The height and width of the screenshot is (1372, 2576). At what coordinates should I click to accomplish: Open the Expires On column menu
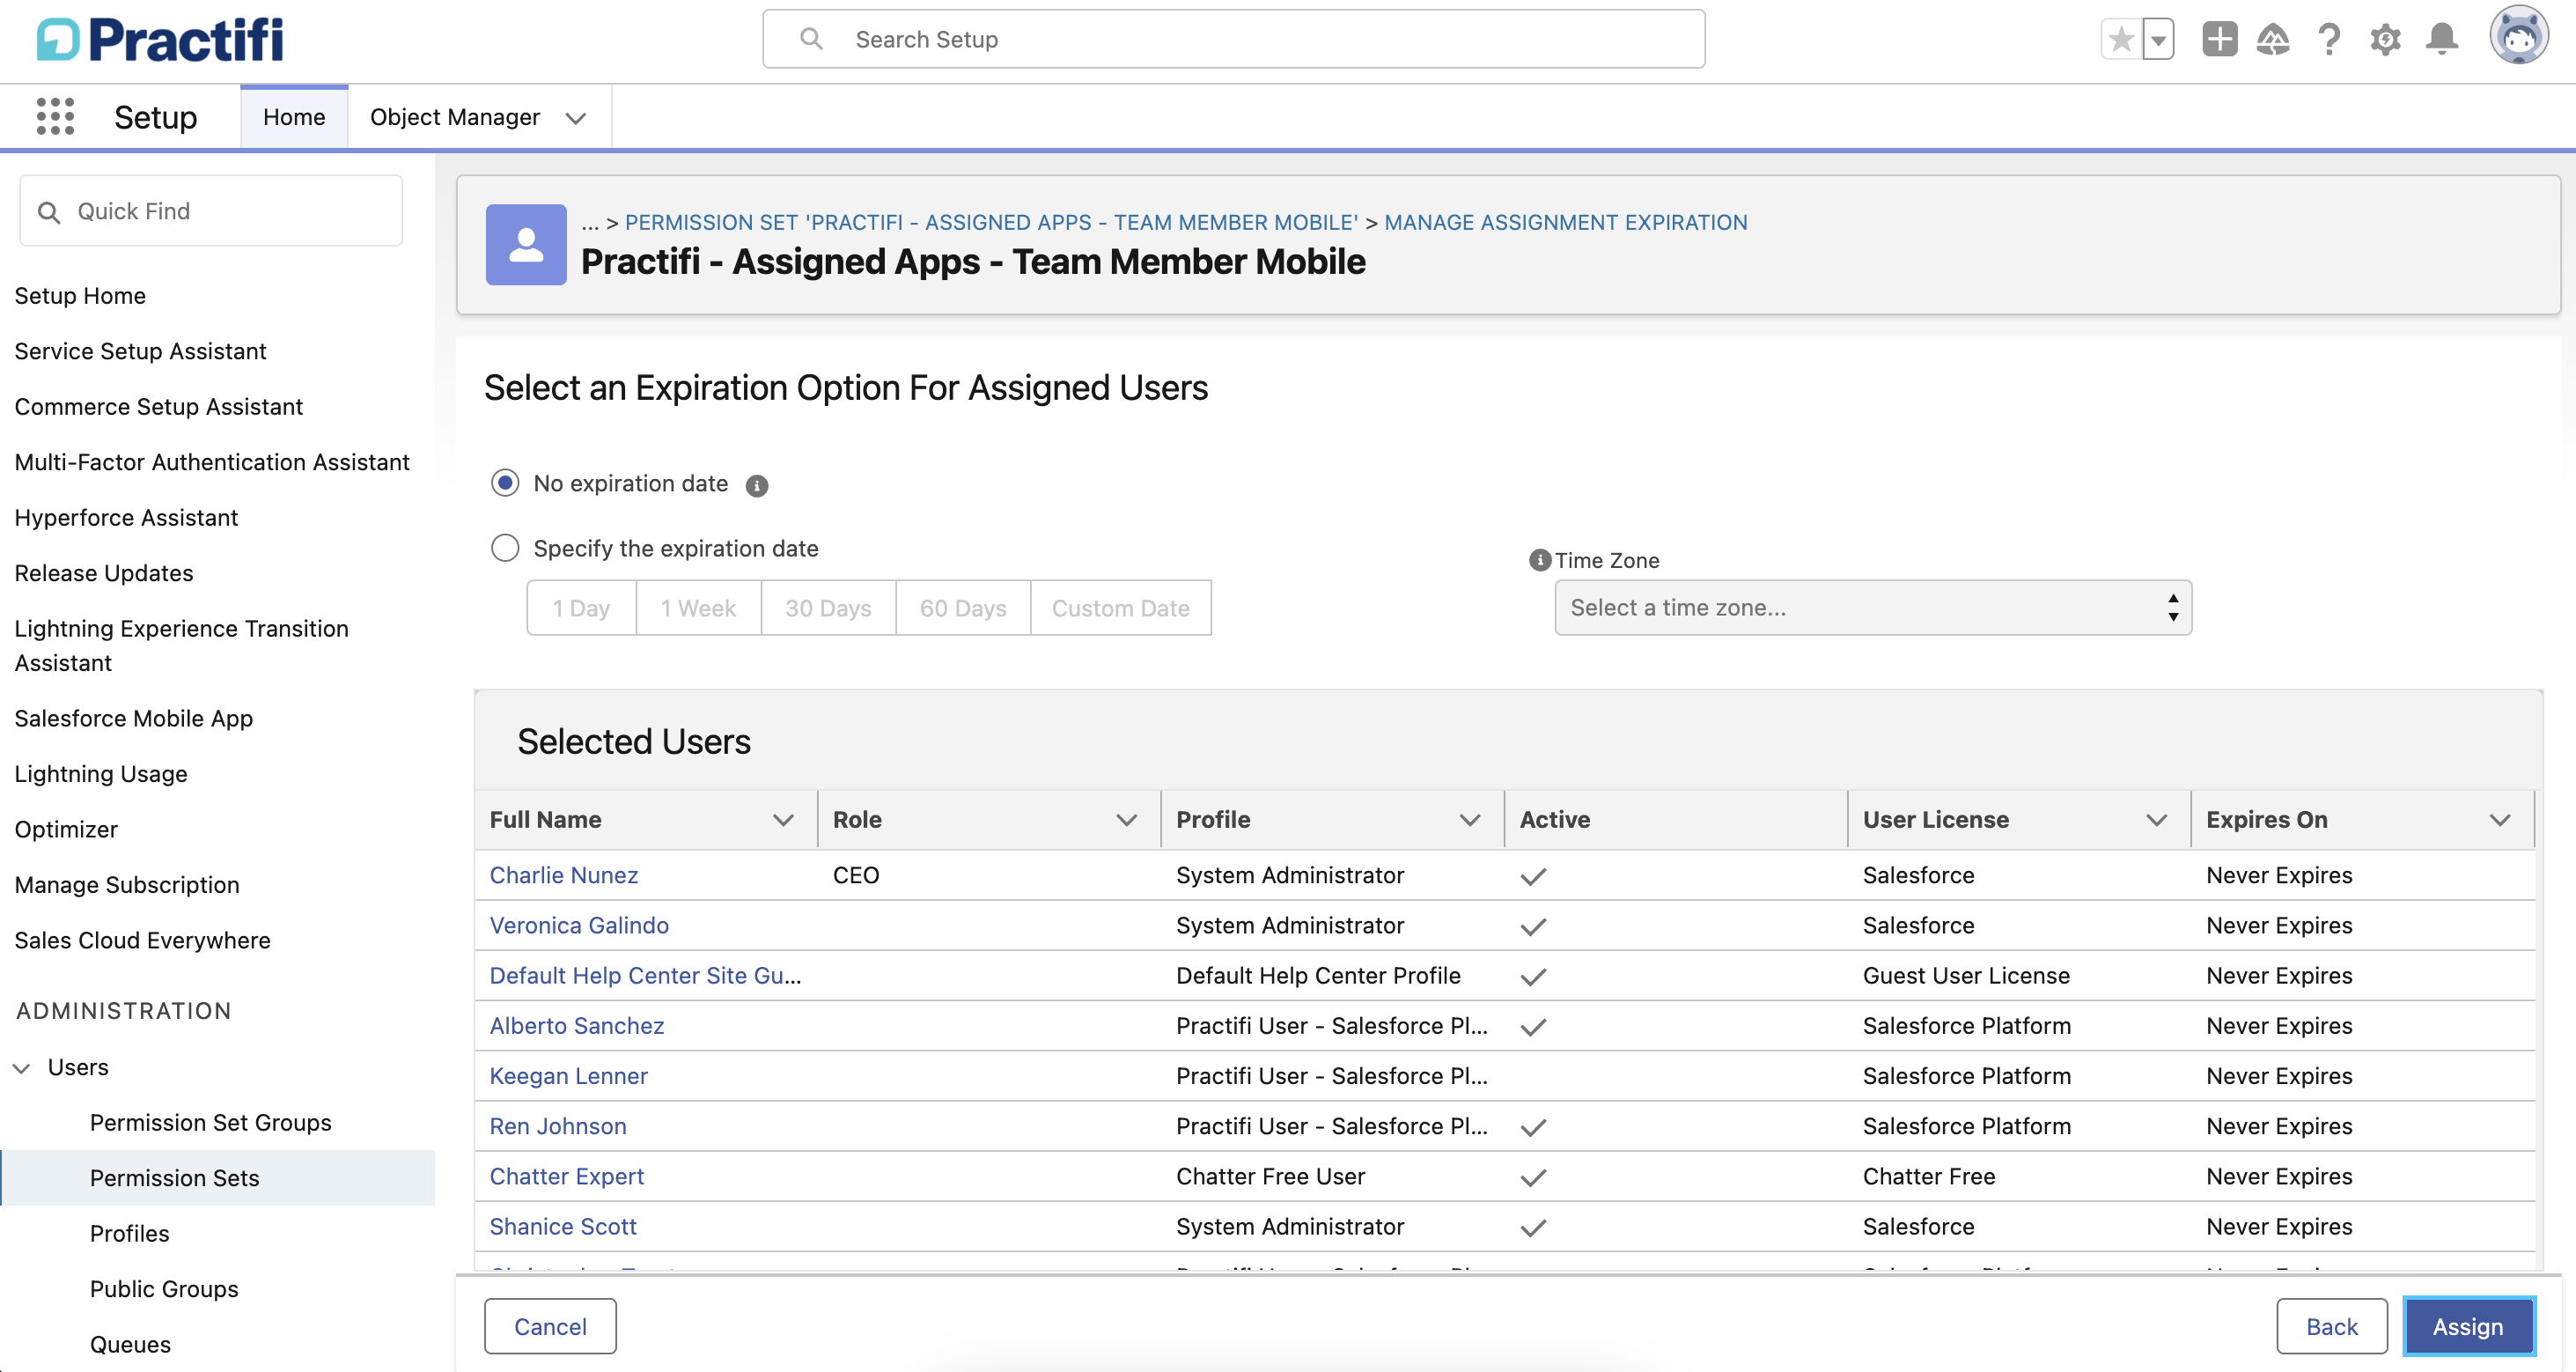2499,820
